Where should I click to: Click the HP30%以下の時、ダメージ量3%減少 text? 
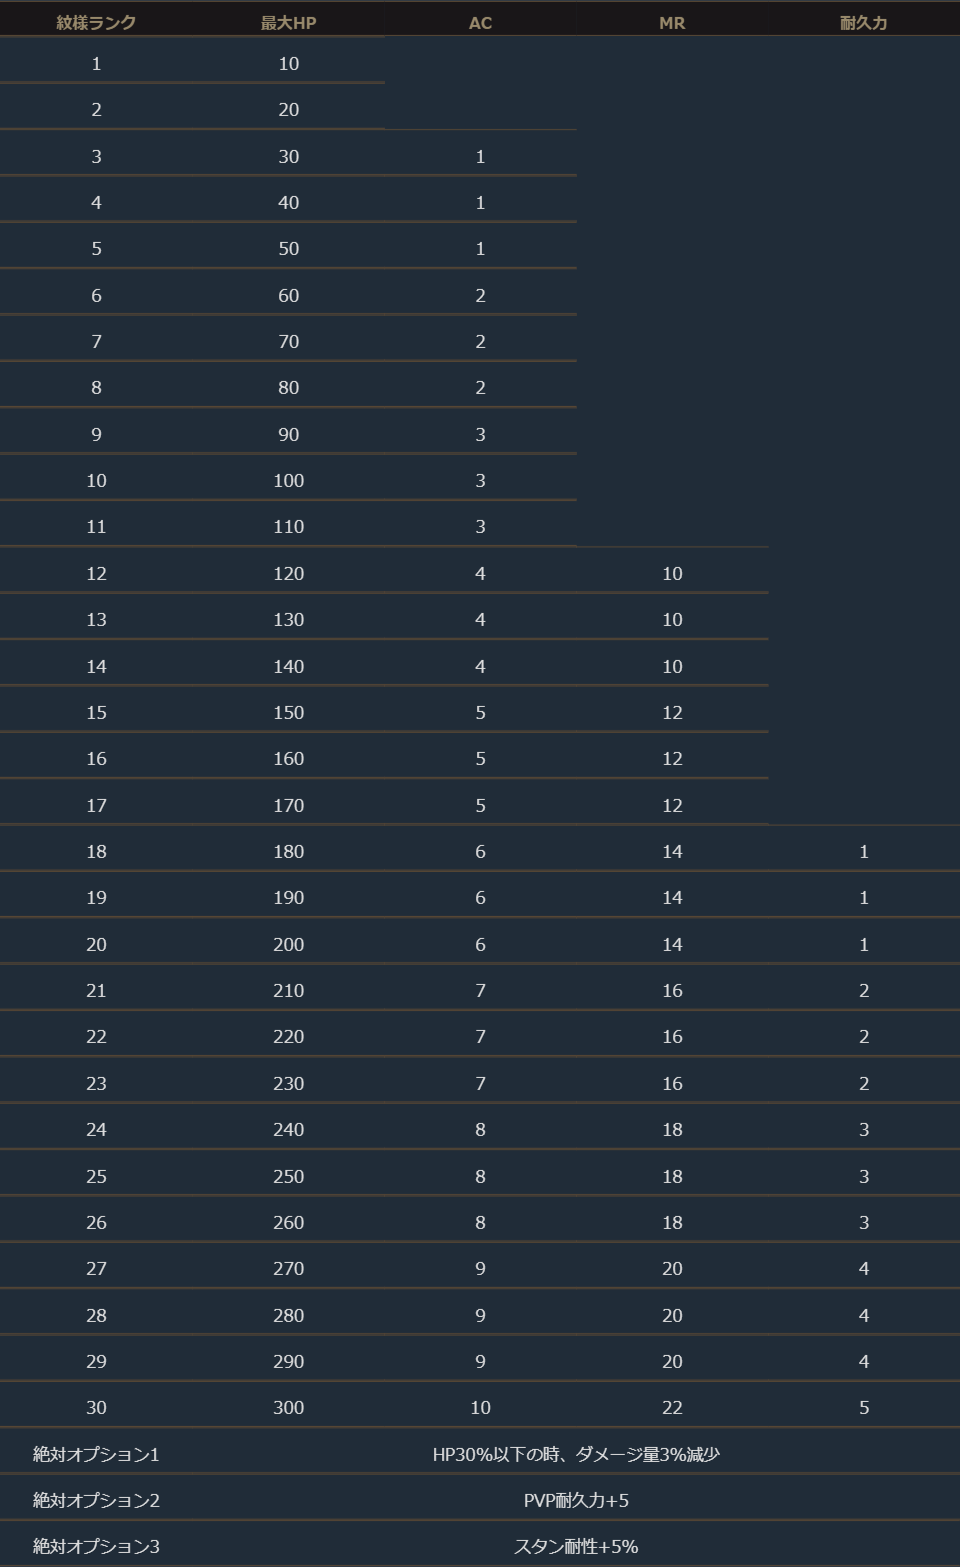pyautogui.click(x=576, y=1454)
